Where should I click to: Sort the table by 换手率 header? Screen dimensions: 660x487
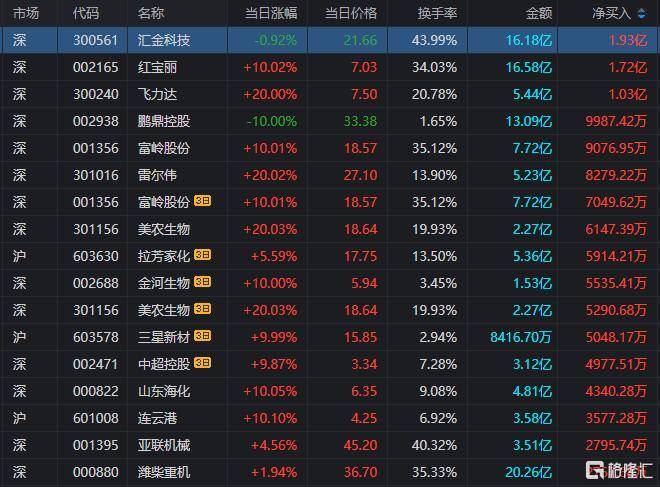437,14
